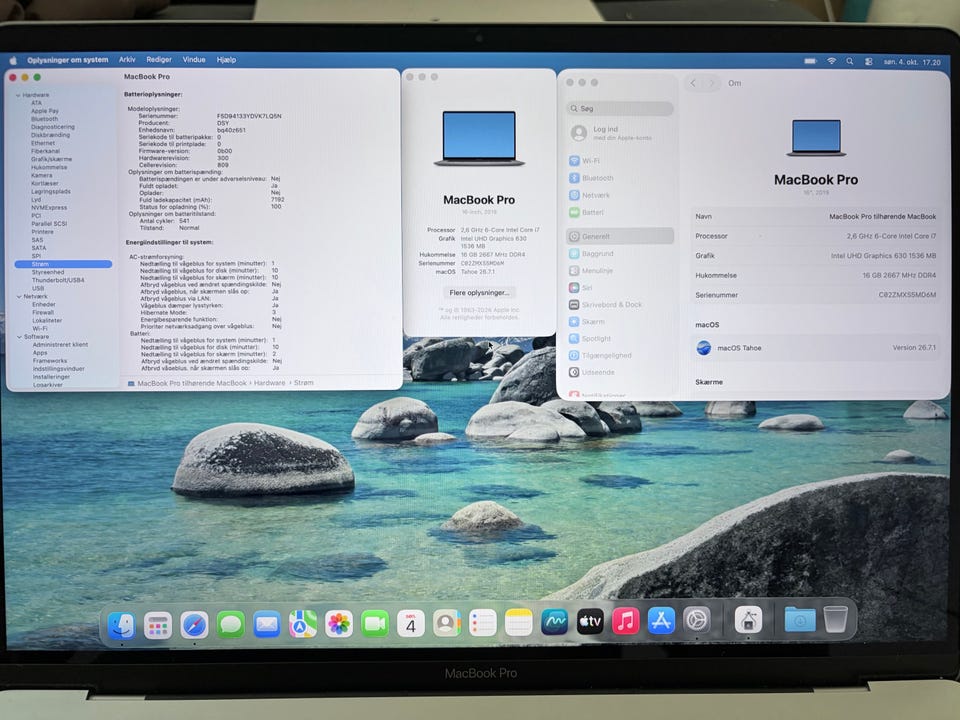Screen dimensions: 960x720
Task: Select Bluetooth in the Settings sidebar
Action: (x=620, y=178)
